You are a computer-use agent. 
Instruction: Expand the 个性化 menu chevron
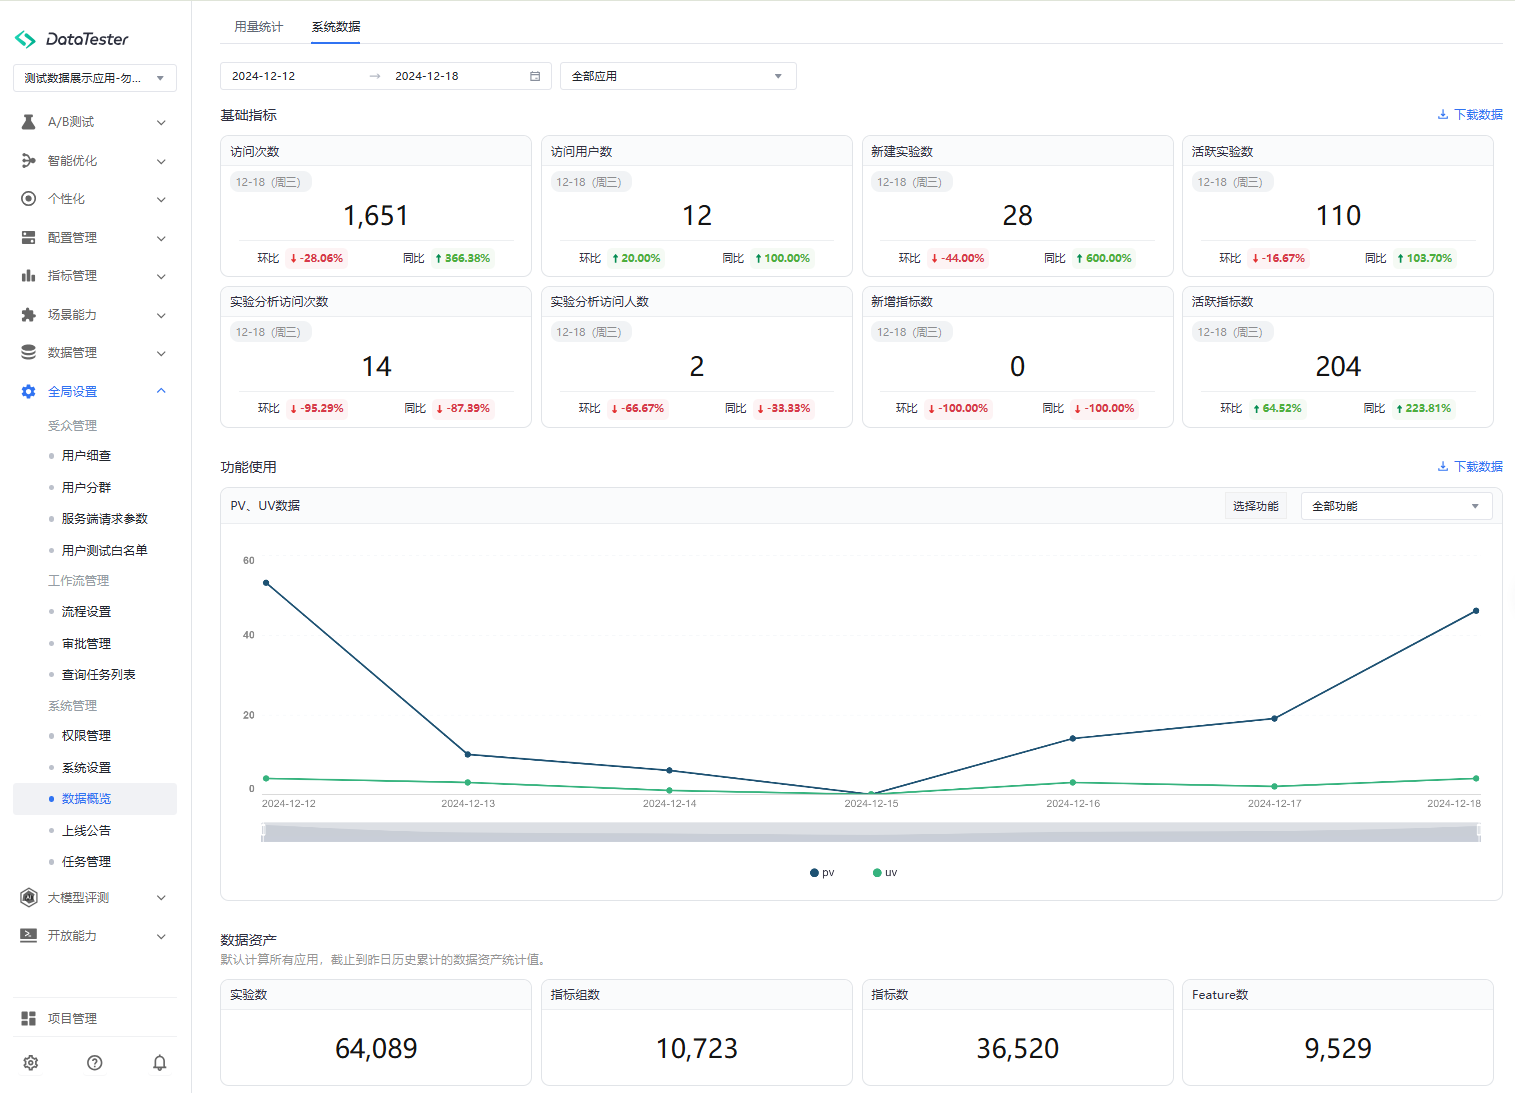click(161, 199)
